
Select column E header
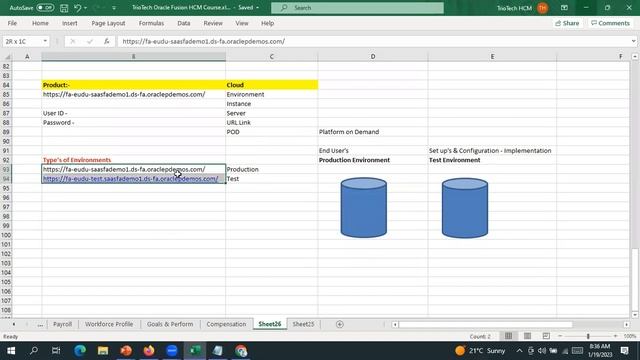coord(492,57)
